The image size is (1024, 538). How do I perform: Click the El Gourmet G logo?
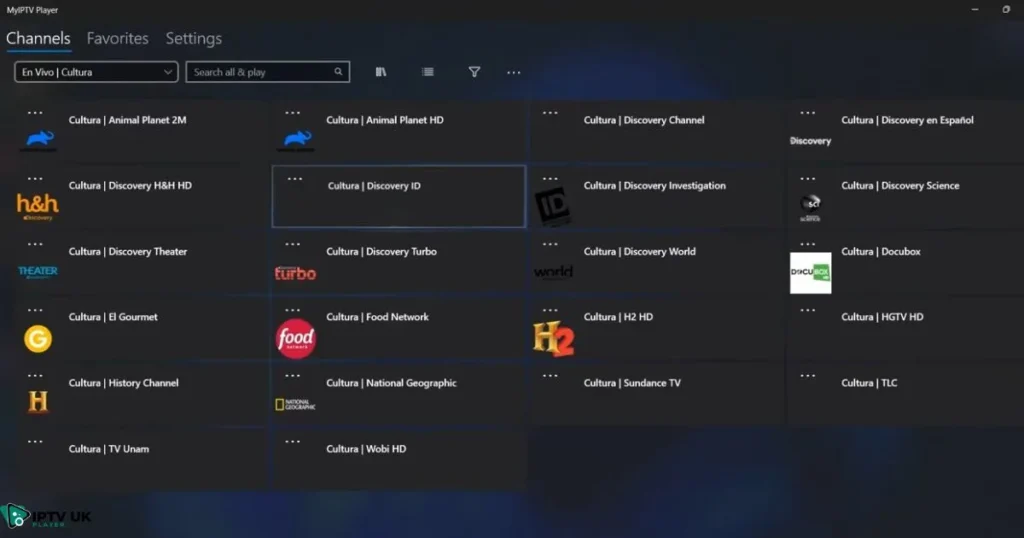[x=38, y=339]
